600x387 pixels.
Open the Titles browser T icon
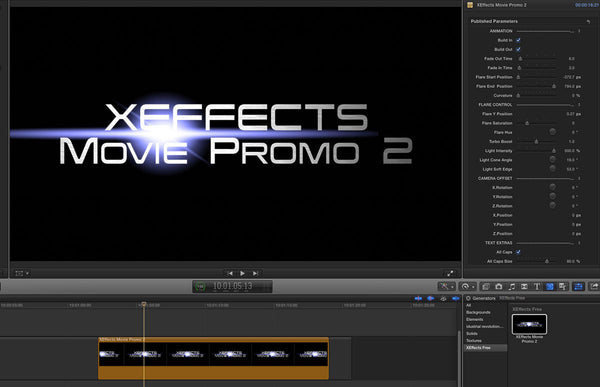click(x=537, y=286)
